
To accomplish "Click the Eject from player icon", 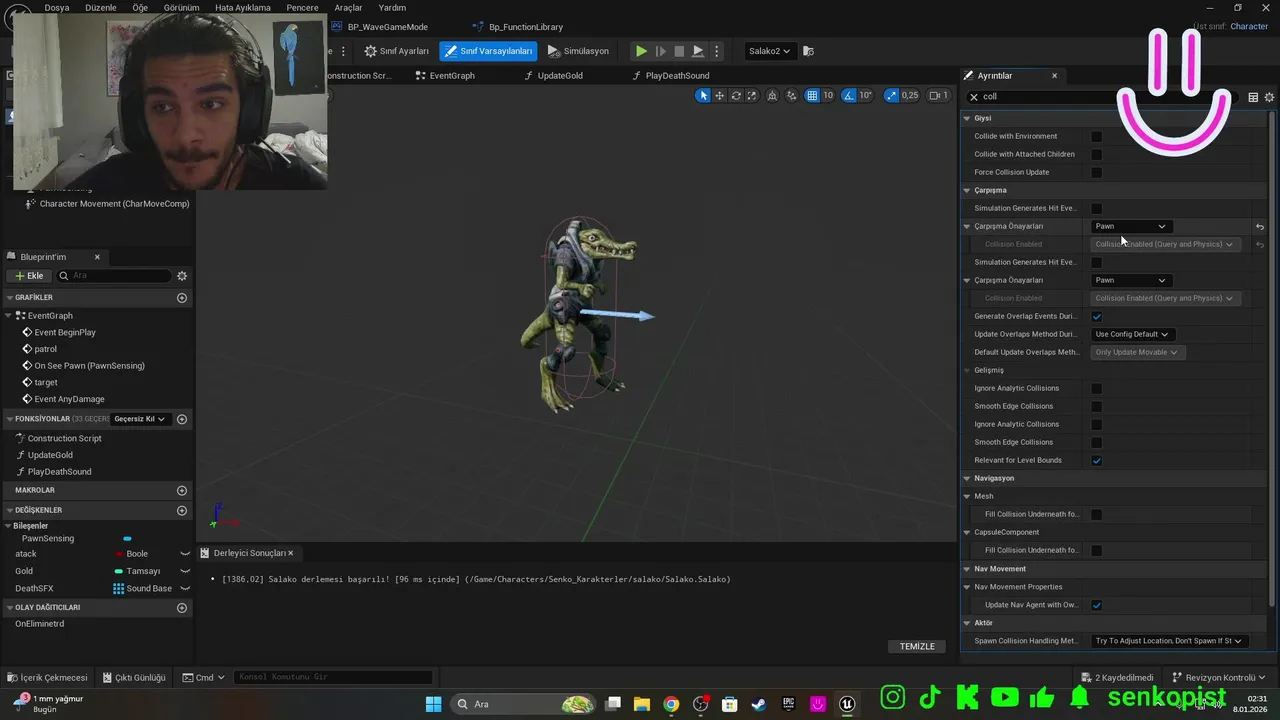I will click(698, 51).
